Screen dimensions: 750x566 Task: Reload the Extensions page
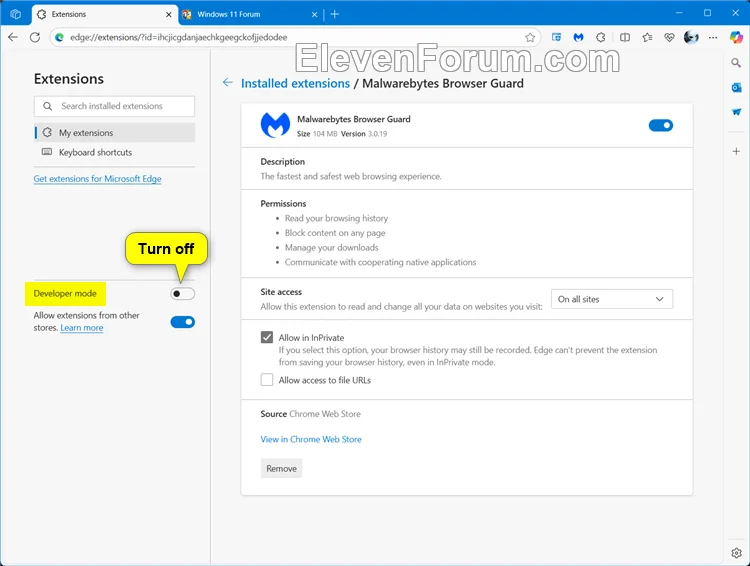click(35, 37)
